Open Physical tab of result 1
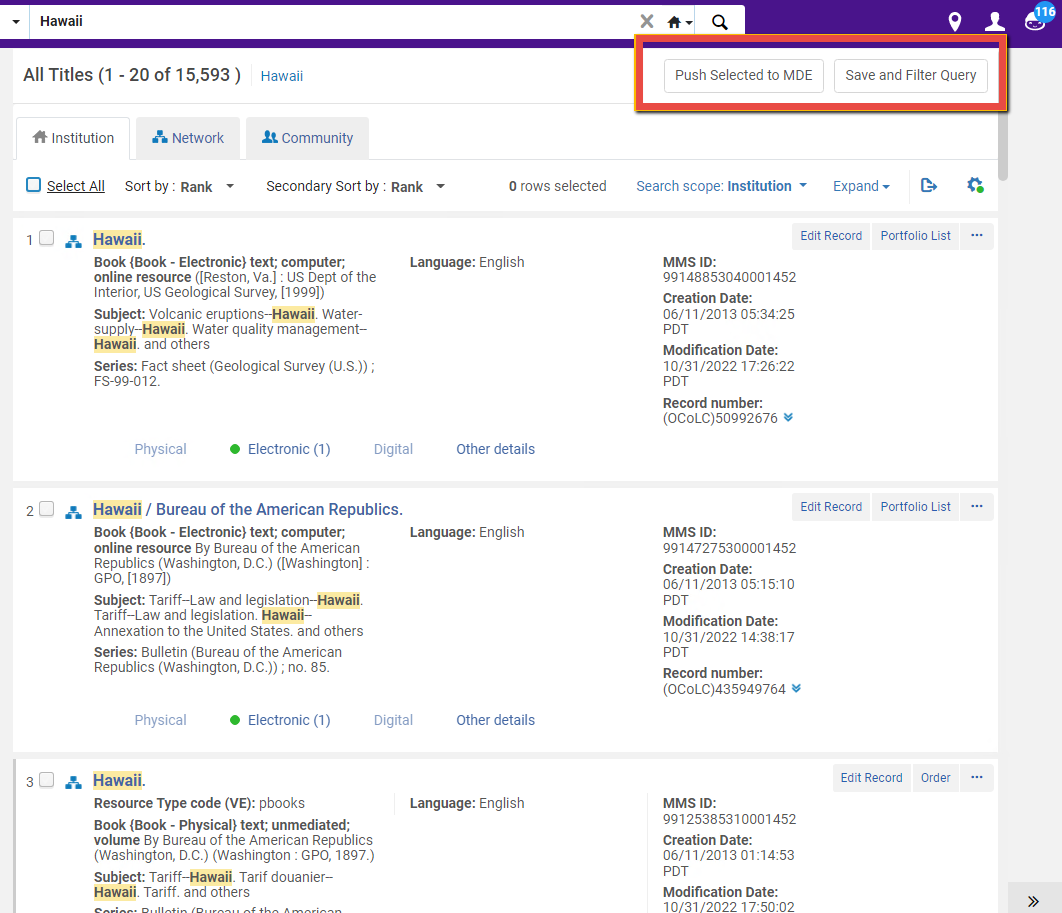Viewport: 1062px width, 913px height. coord(161,450)
